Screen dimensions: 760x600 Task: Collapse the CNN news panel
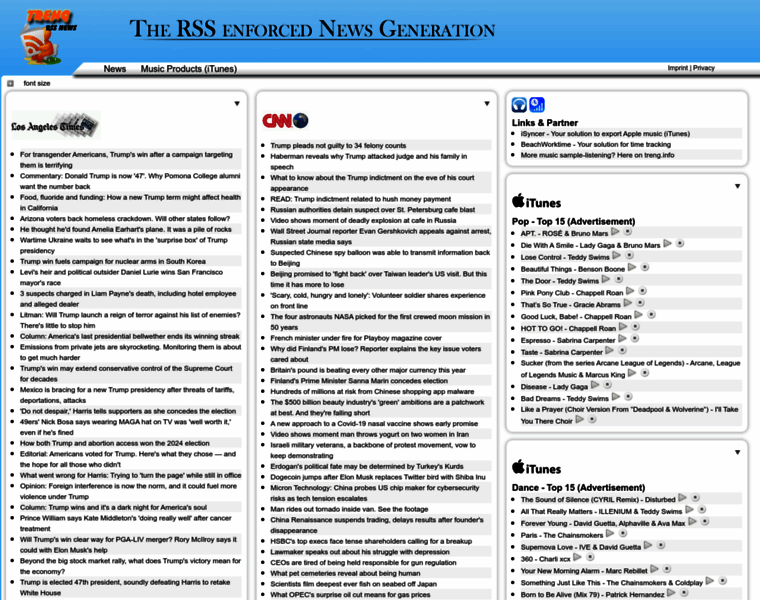pyautogui.click(x=487, y=104)
